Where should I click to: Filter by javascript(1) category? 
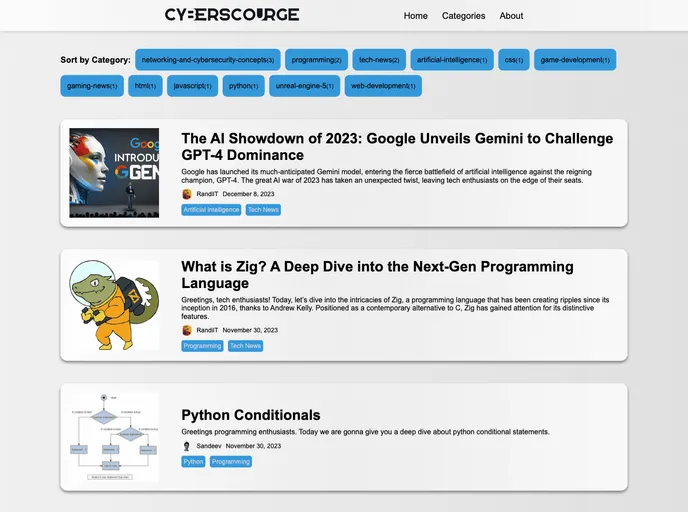click(192, 86)
